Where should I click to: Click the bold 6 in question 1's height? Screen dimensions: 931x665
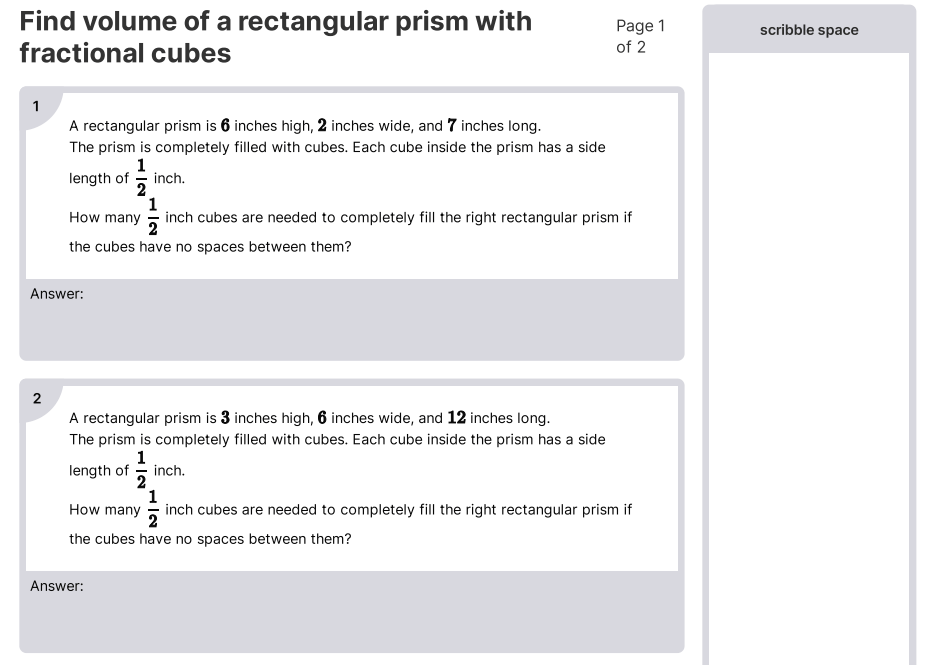coord(225,126)
